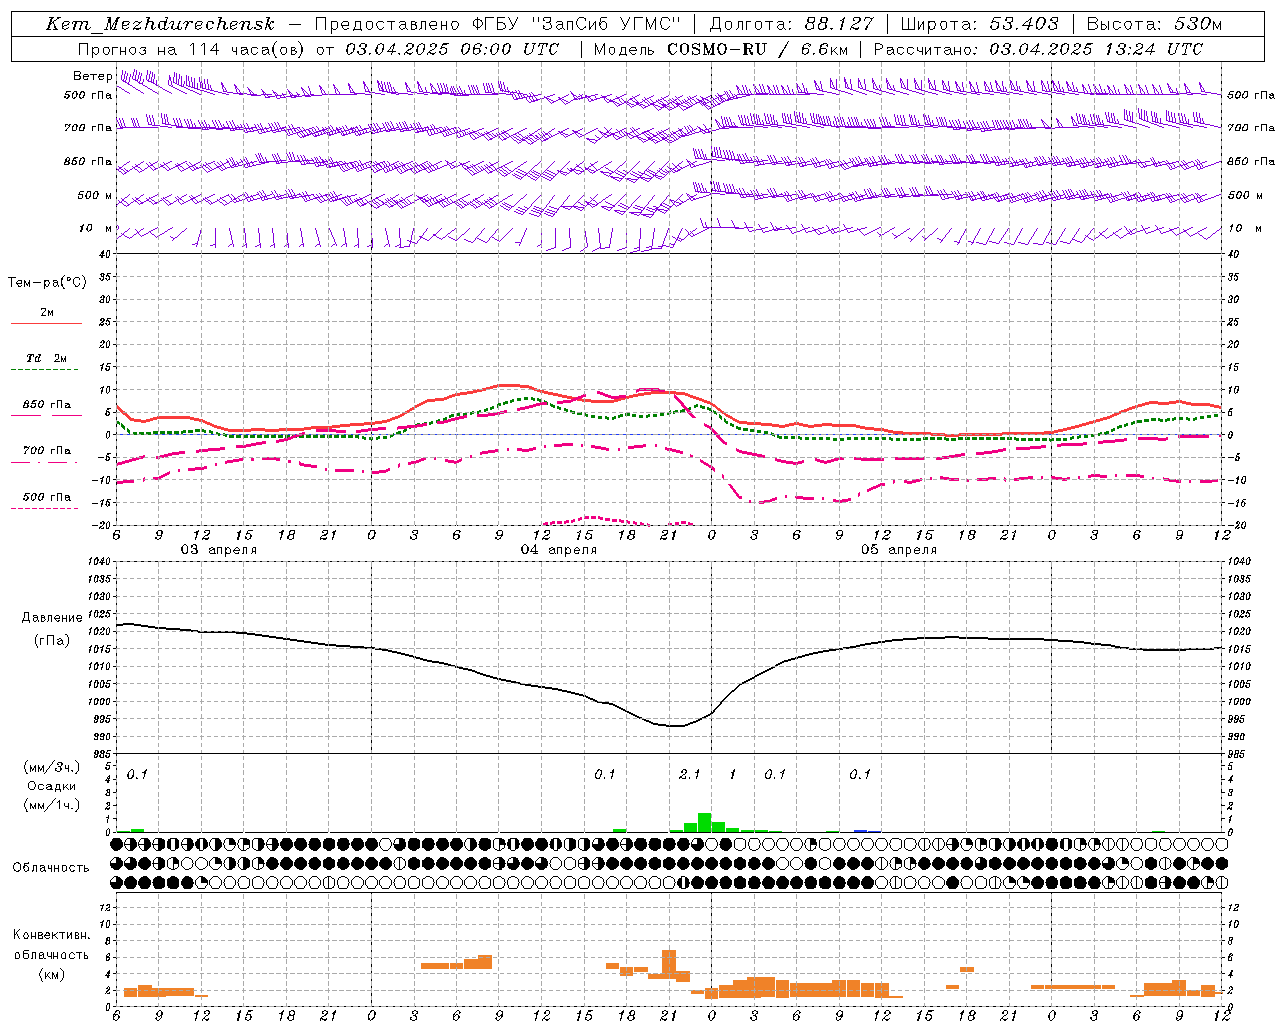Select the 'Широта: 53.403' latitude value
The image size is (1280, 1024).
point(979,24)
